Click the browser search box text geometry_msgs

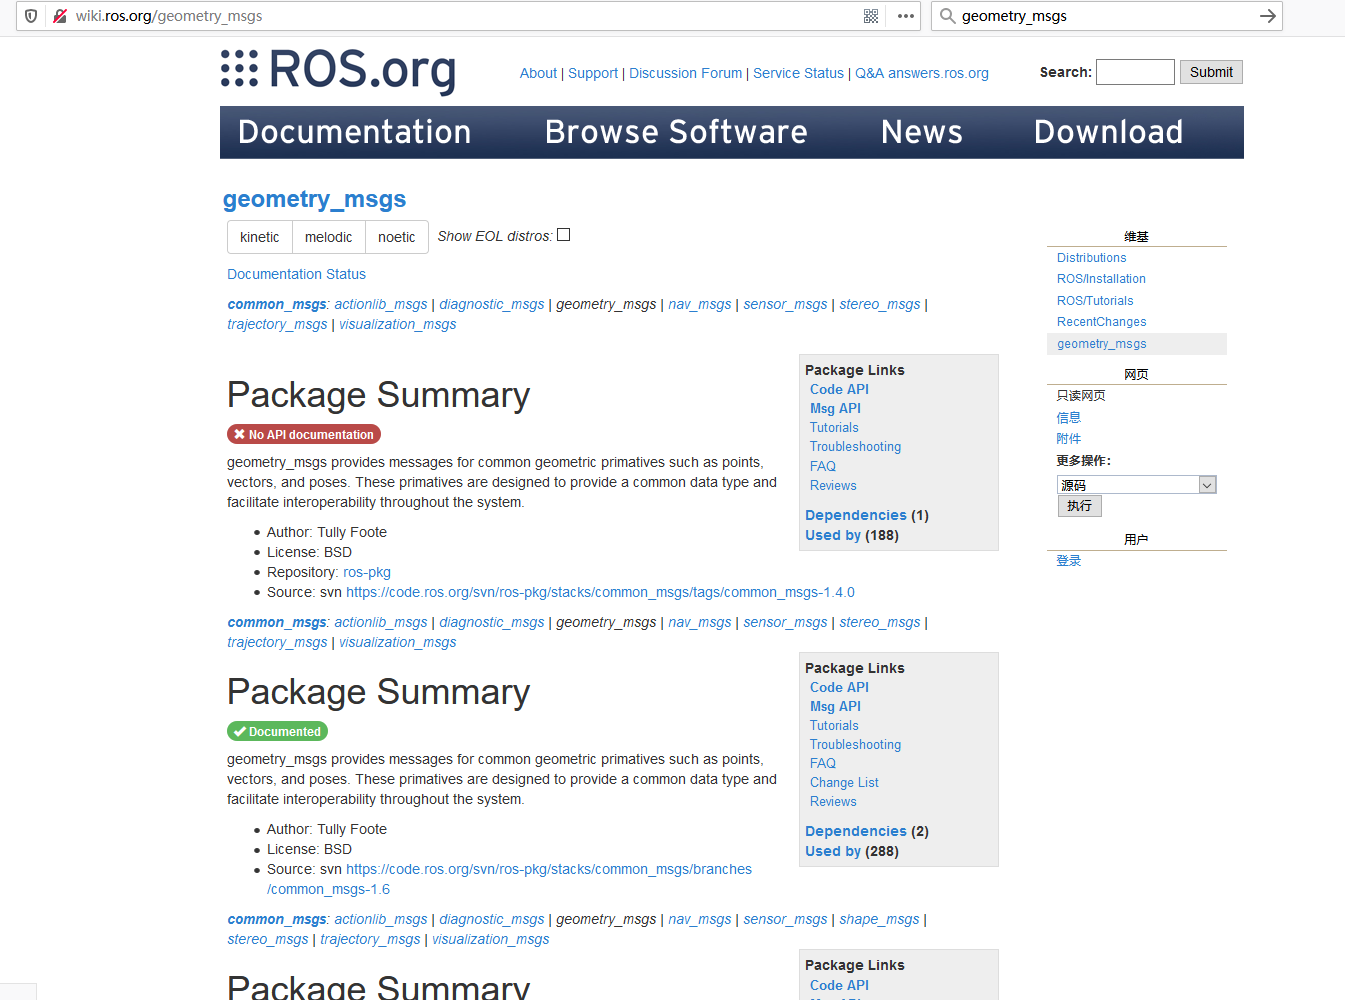(1014, 16)
